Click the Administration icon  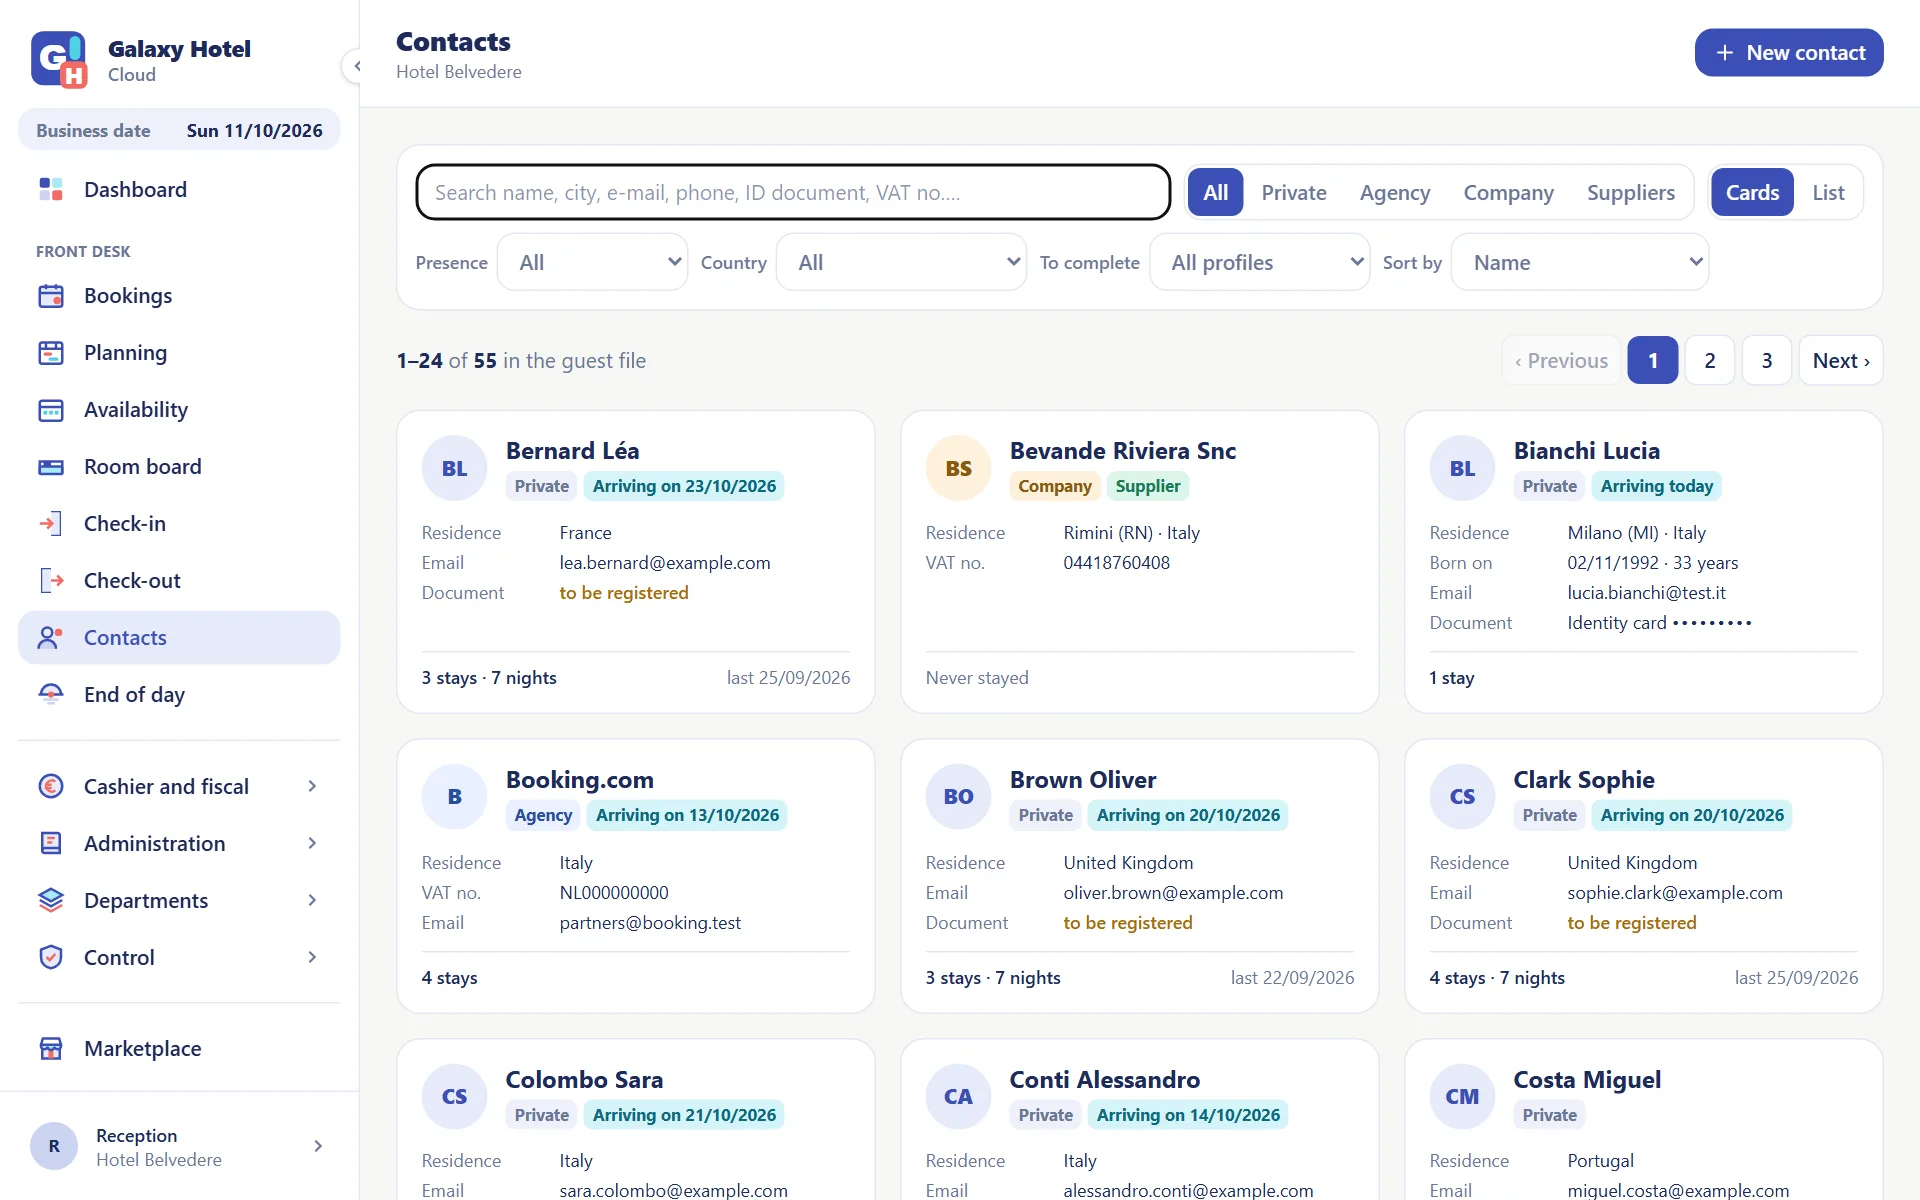pyautogui.click(x=51, y=843)
